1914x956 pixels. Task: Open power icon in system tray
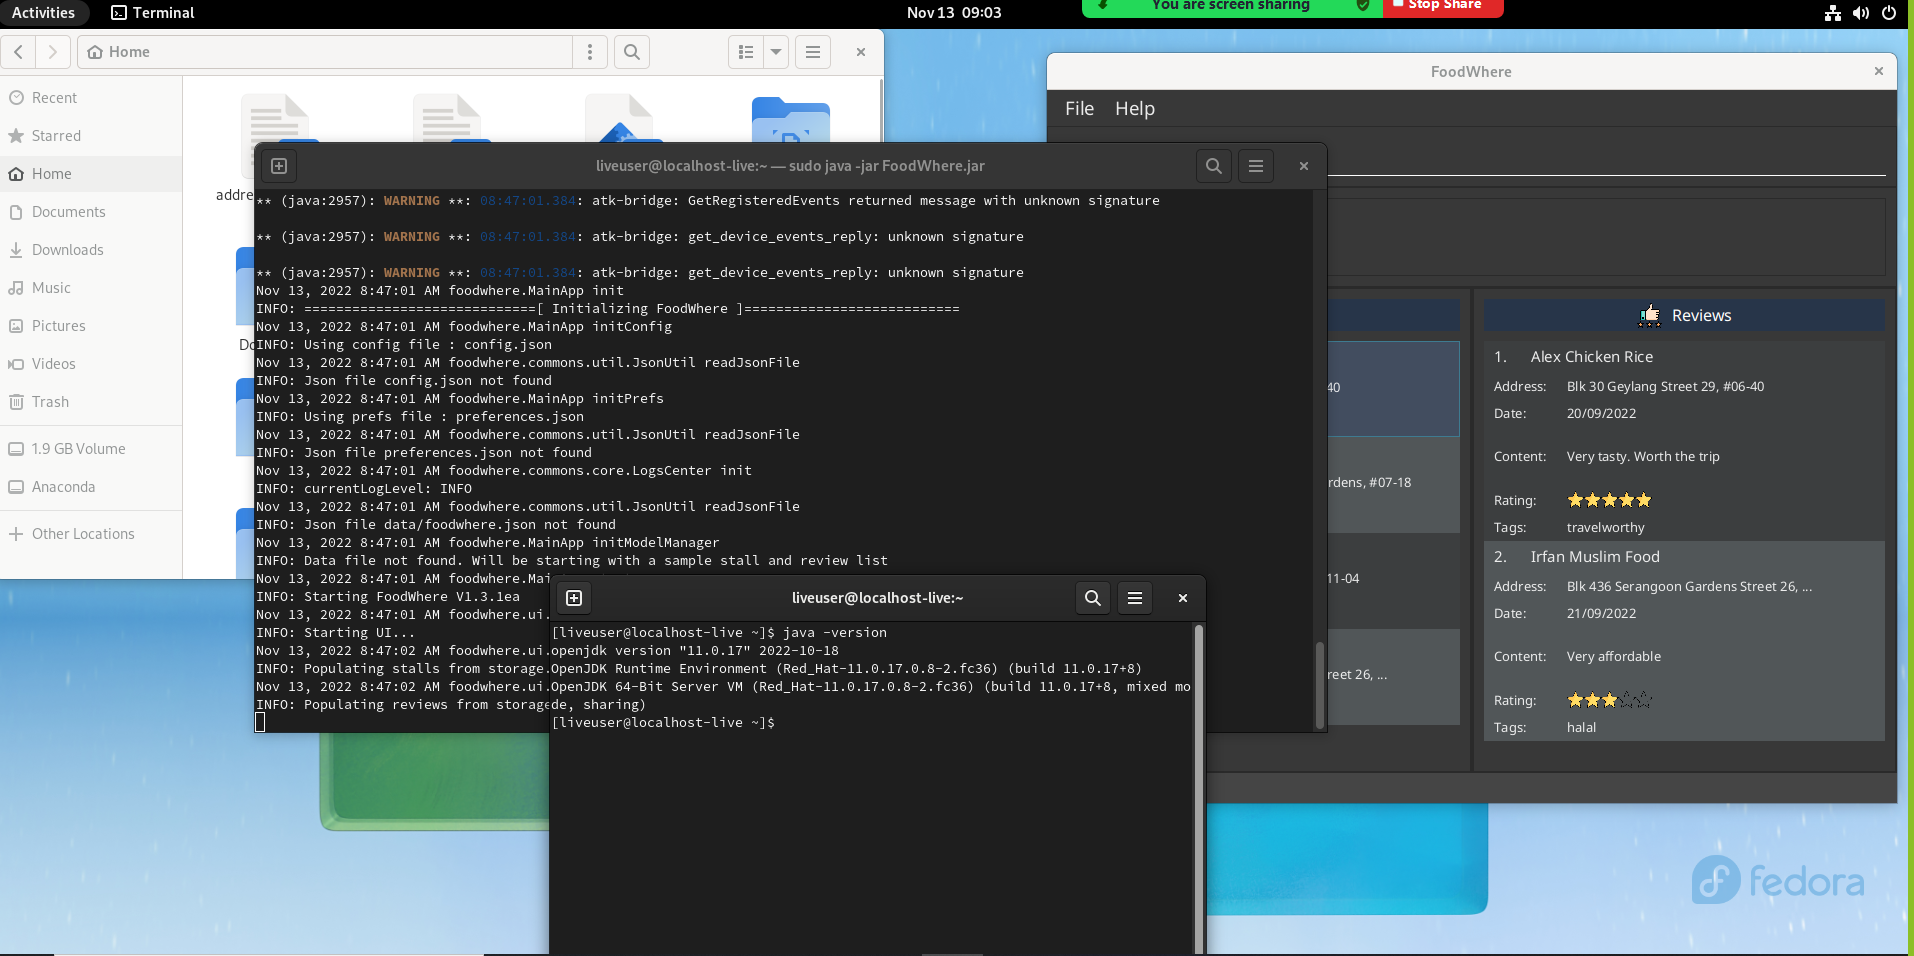click(x=1888, y=13)
